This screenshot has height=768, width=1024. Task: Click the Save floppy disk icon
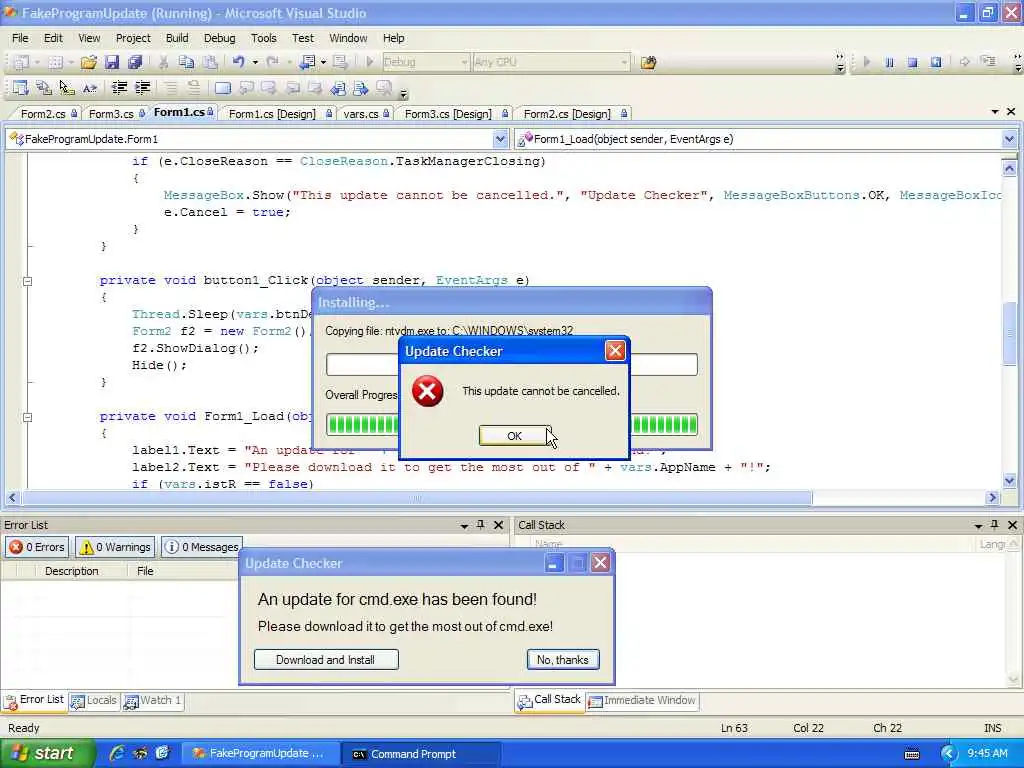coord(112,62)
